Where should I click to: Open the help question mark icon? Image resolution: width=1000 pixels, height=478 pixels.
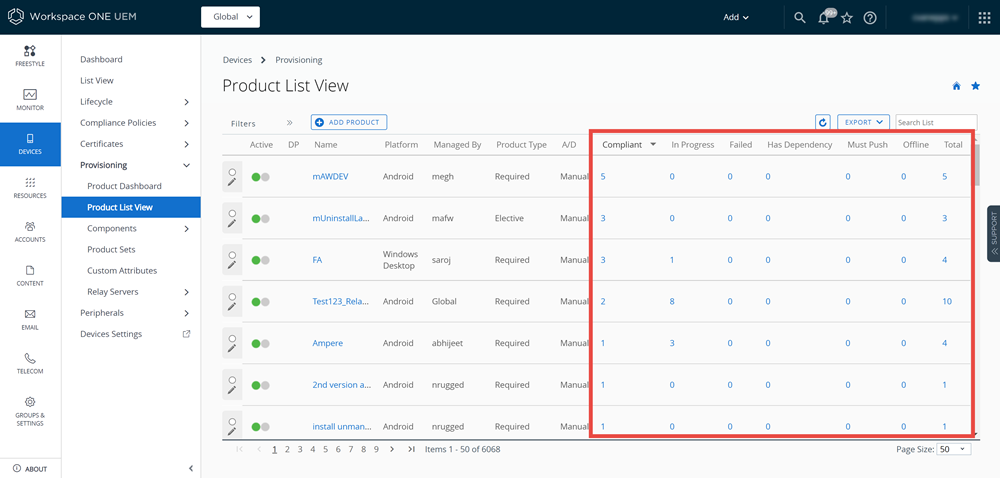pos(870,18)
